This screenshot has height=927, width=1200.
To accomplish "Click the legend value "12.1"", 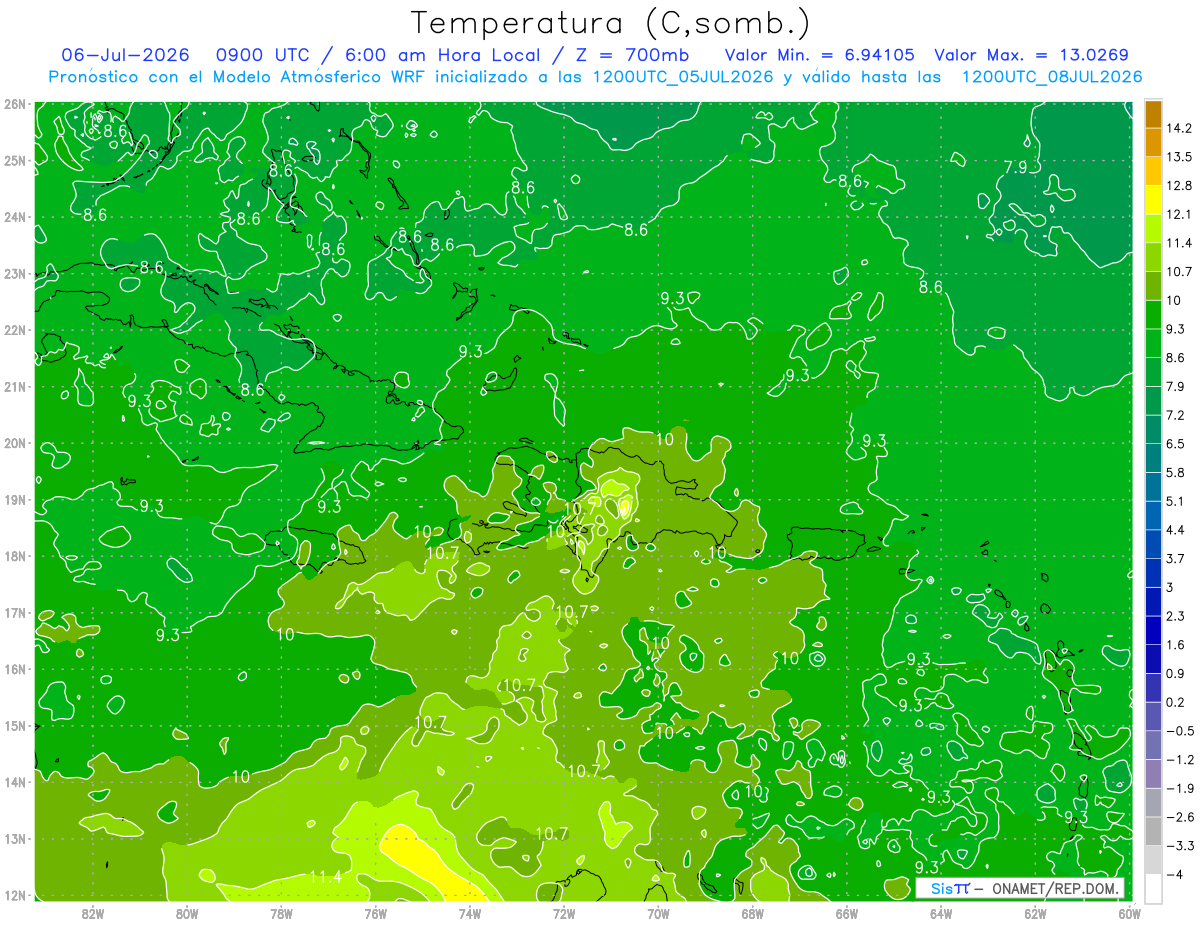I will (x=1178, y=214).
